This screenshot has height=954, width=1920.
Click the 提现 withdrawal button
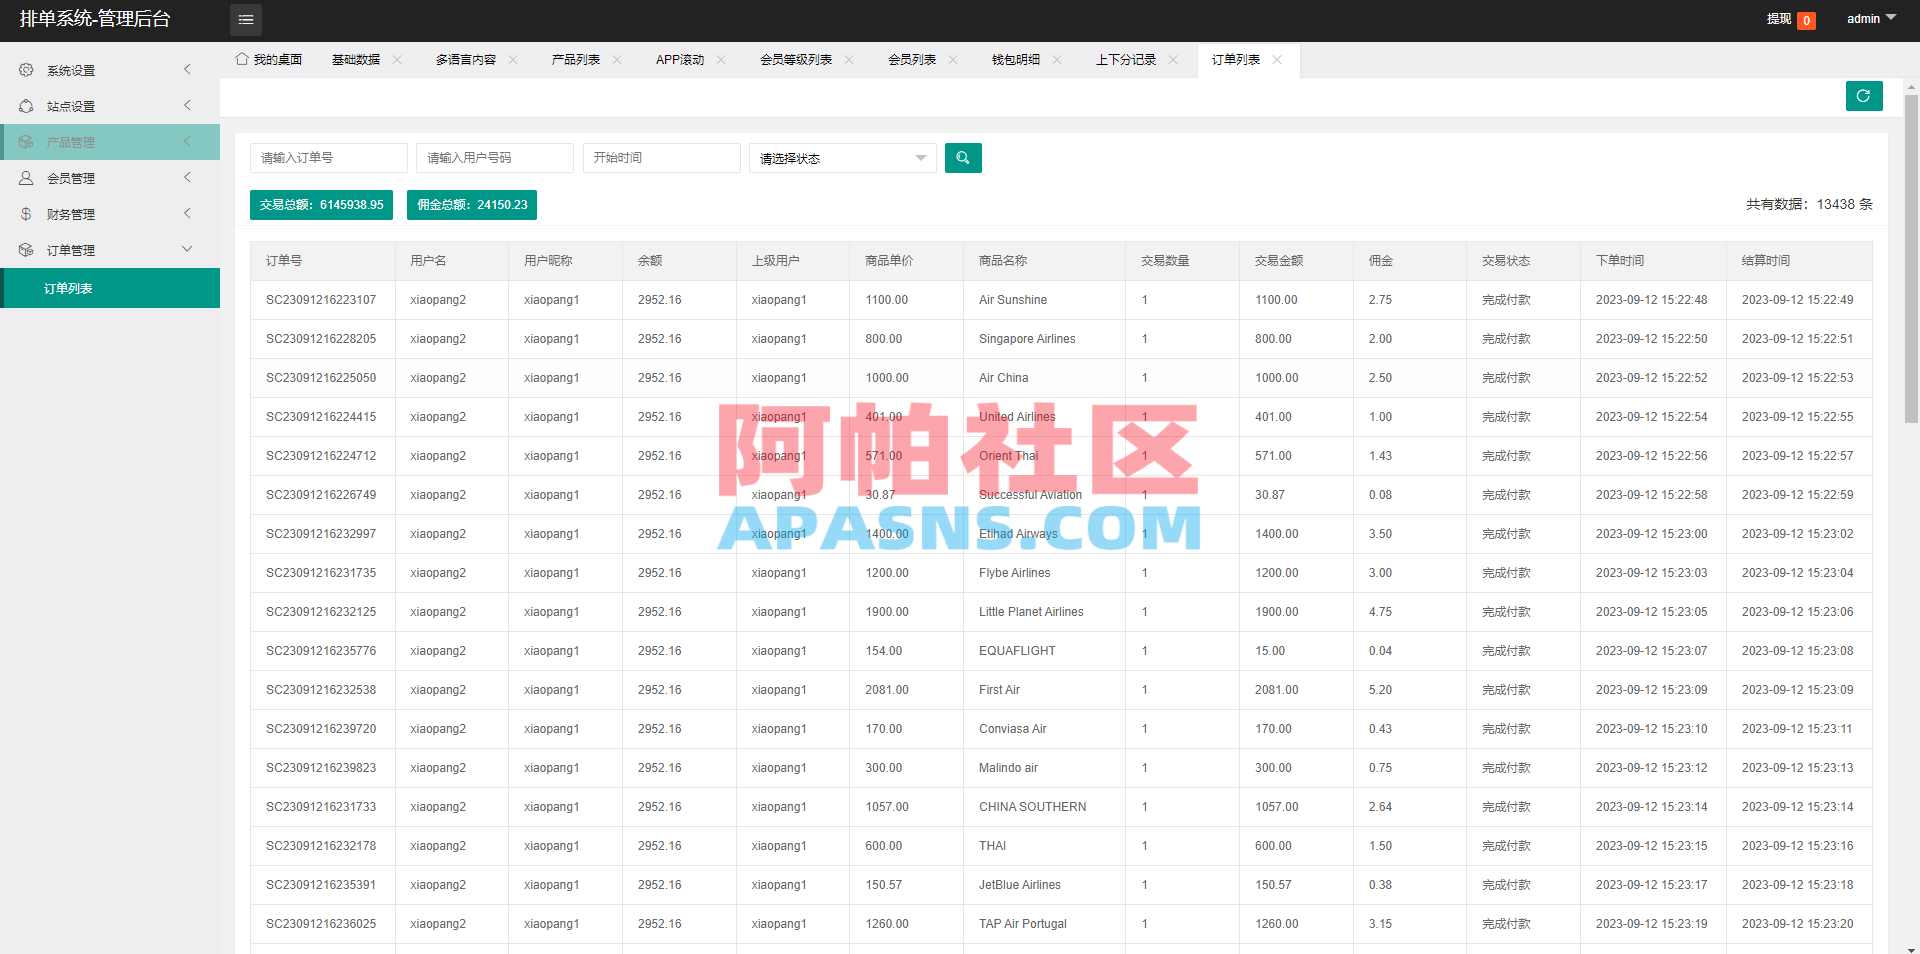(x=1785, y=19)
